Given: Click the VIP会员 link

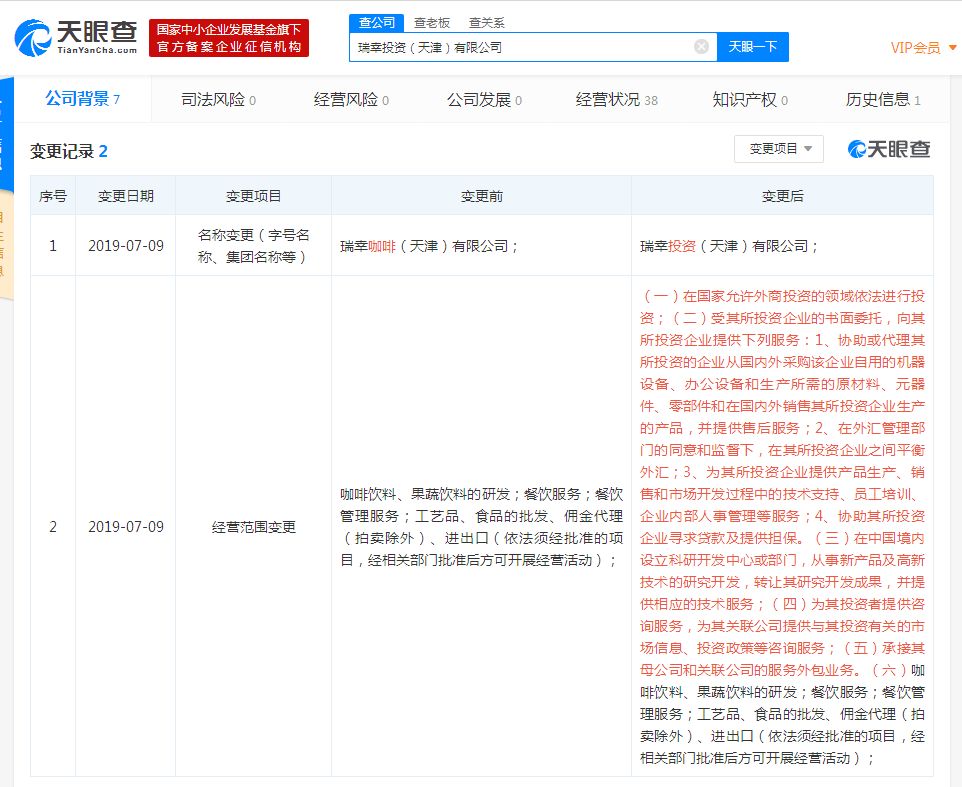Looking at the screenshot, I should click(915, 47).
